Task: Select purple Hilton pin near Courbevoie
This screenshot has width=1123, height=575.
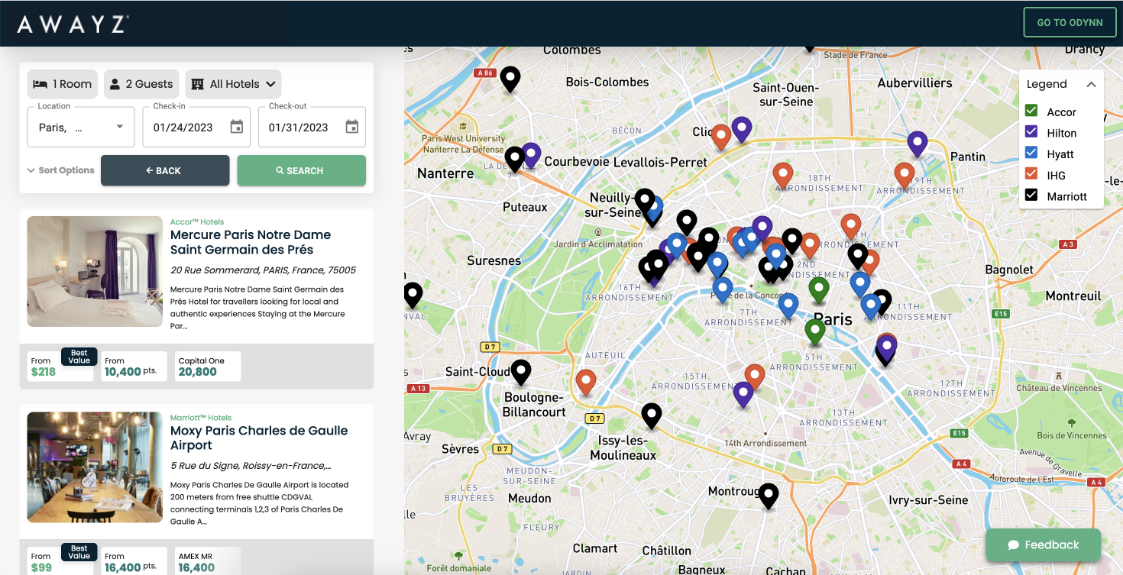Action: pos(531,155)
